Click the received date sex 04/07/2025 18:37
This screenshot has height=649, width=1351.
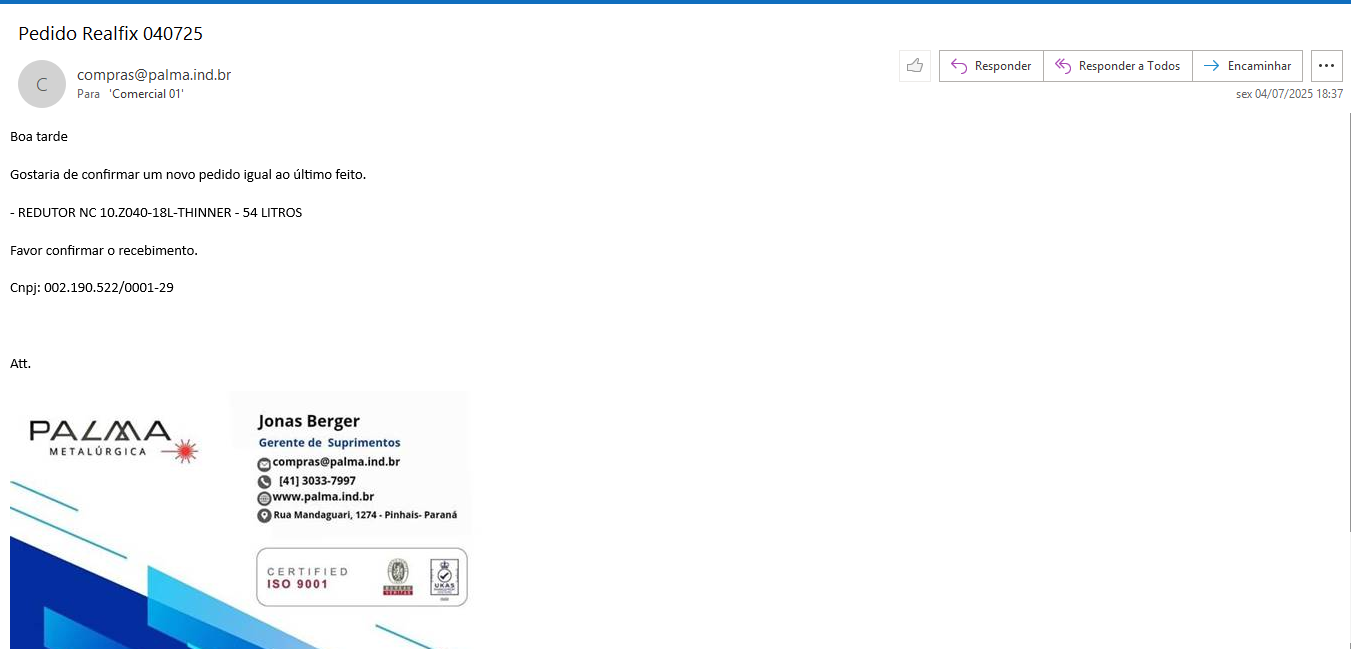[x=1288, y=94]
